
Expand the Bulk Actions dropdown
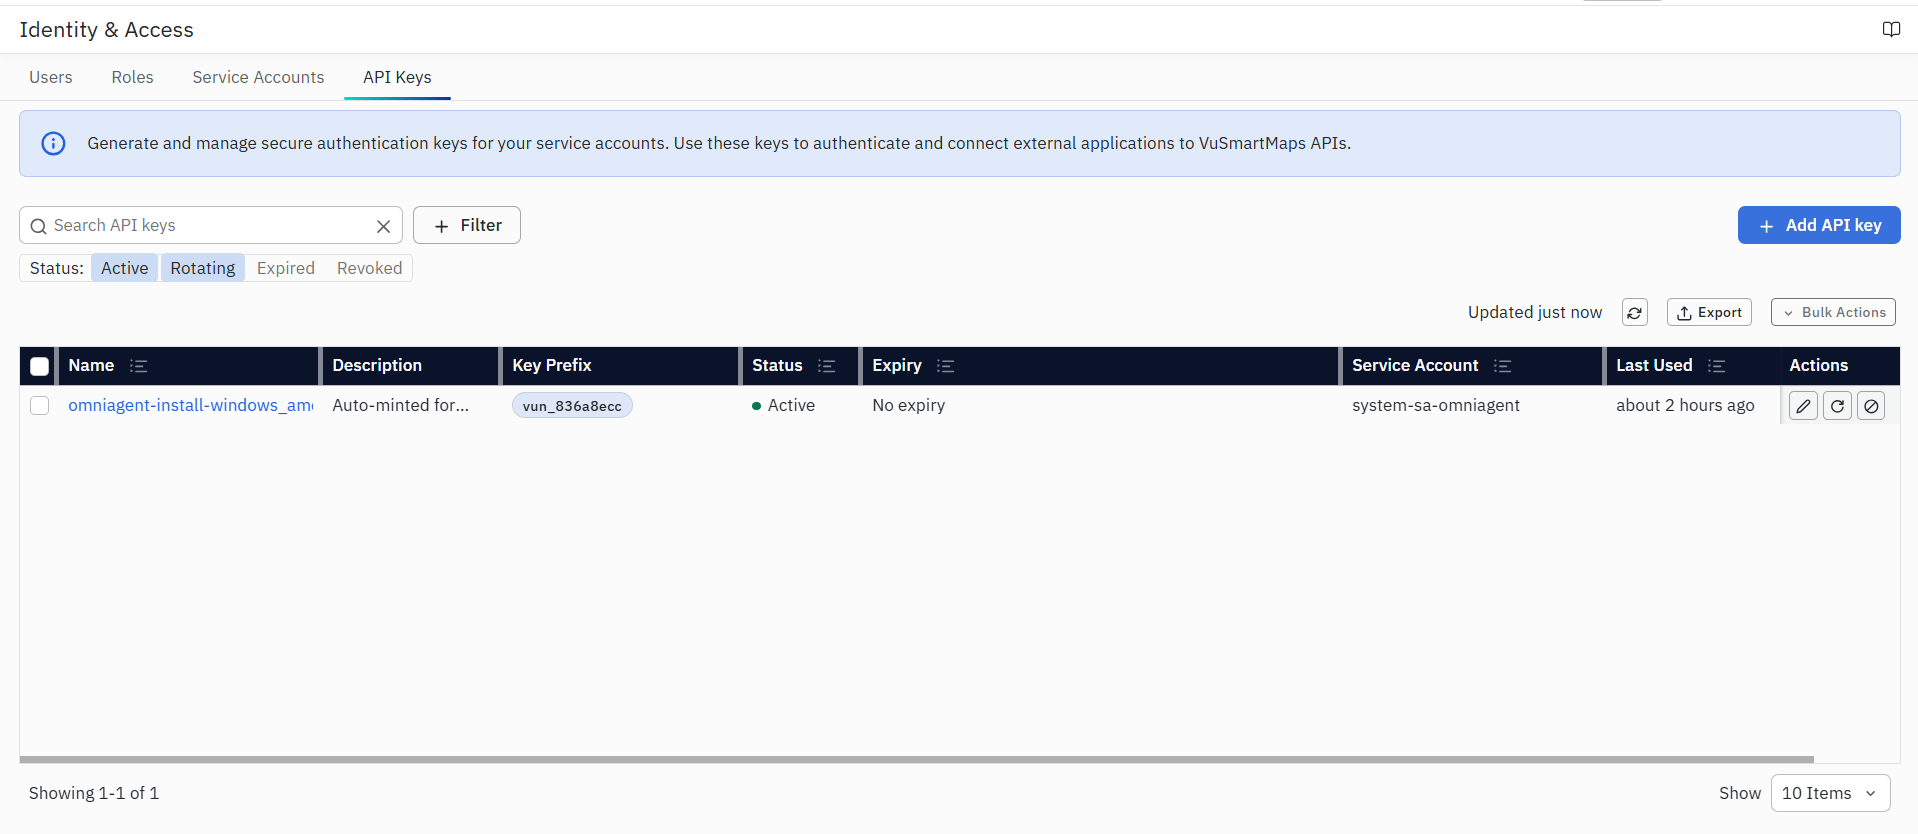[x=1833, y=312]
